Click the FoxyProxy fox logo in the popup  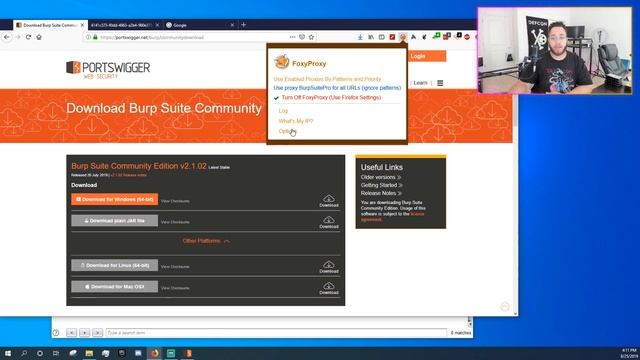(282, 62)
